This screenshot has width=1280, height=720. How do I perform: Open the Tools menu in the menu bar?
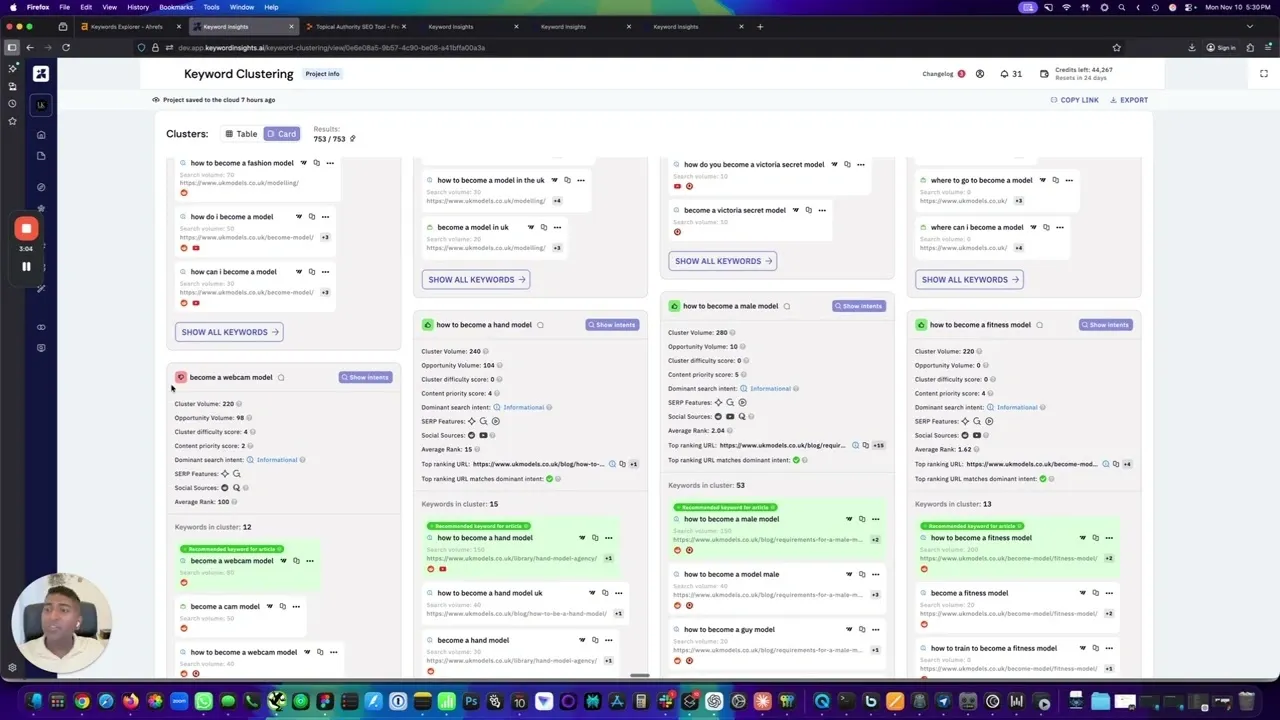click(211, 7)
